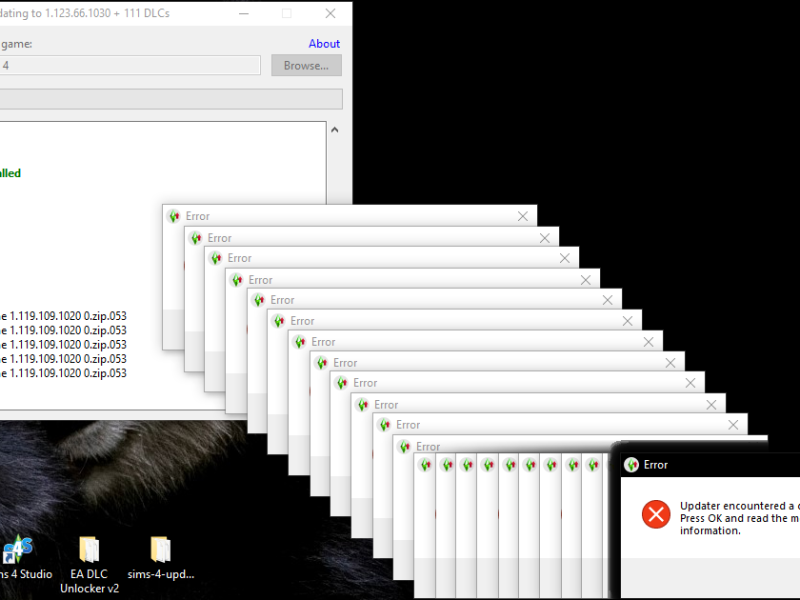800x600 pixels.
Task: Close the rearmost Error dialog
Action: [522, 216]
